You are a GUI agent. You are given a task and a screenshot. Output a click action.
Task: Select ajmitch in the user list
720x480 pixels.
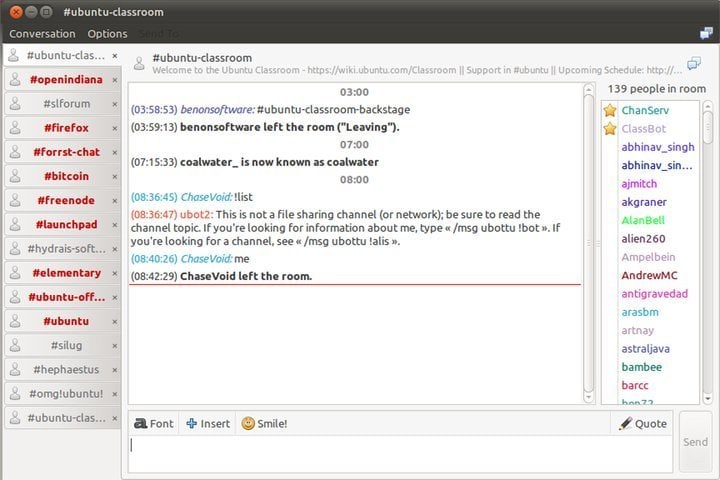point(639,184)
